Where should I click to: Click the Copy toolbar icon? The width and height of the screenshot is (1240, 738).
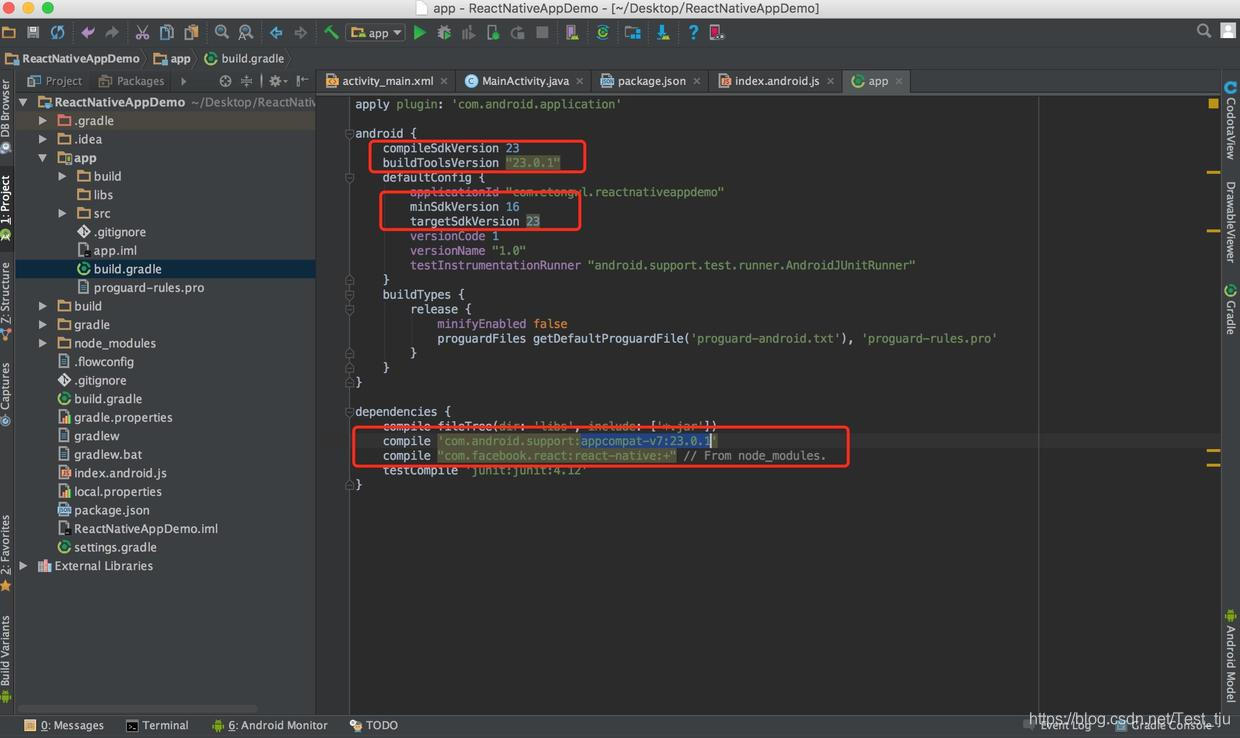click(166, 33)
